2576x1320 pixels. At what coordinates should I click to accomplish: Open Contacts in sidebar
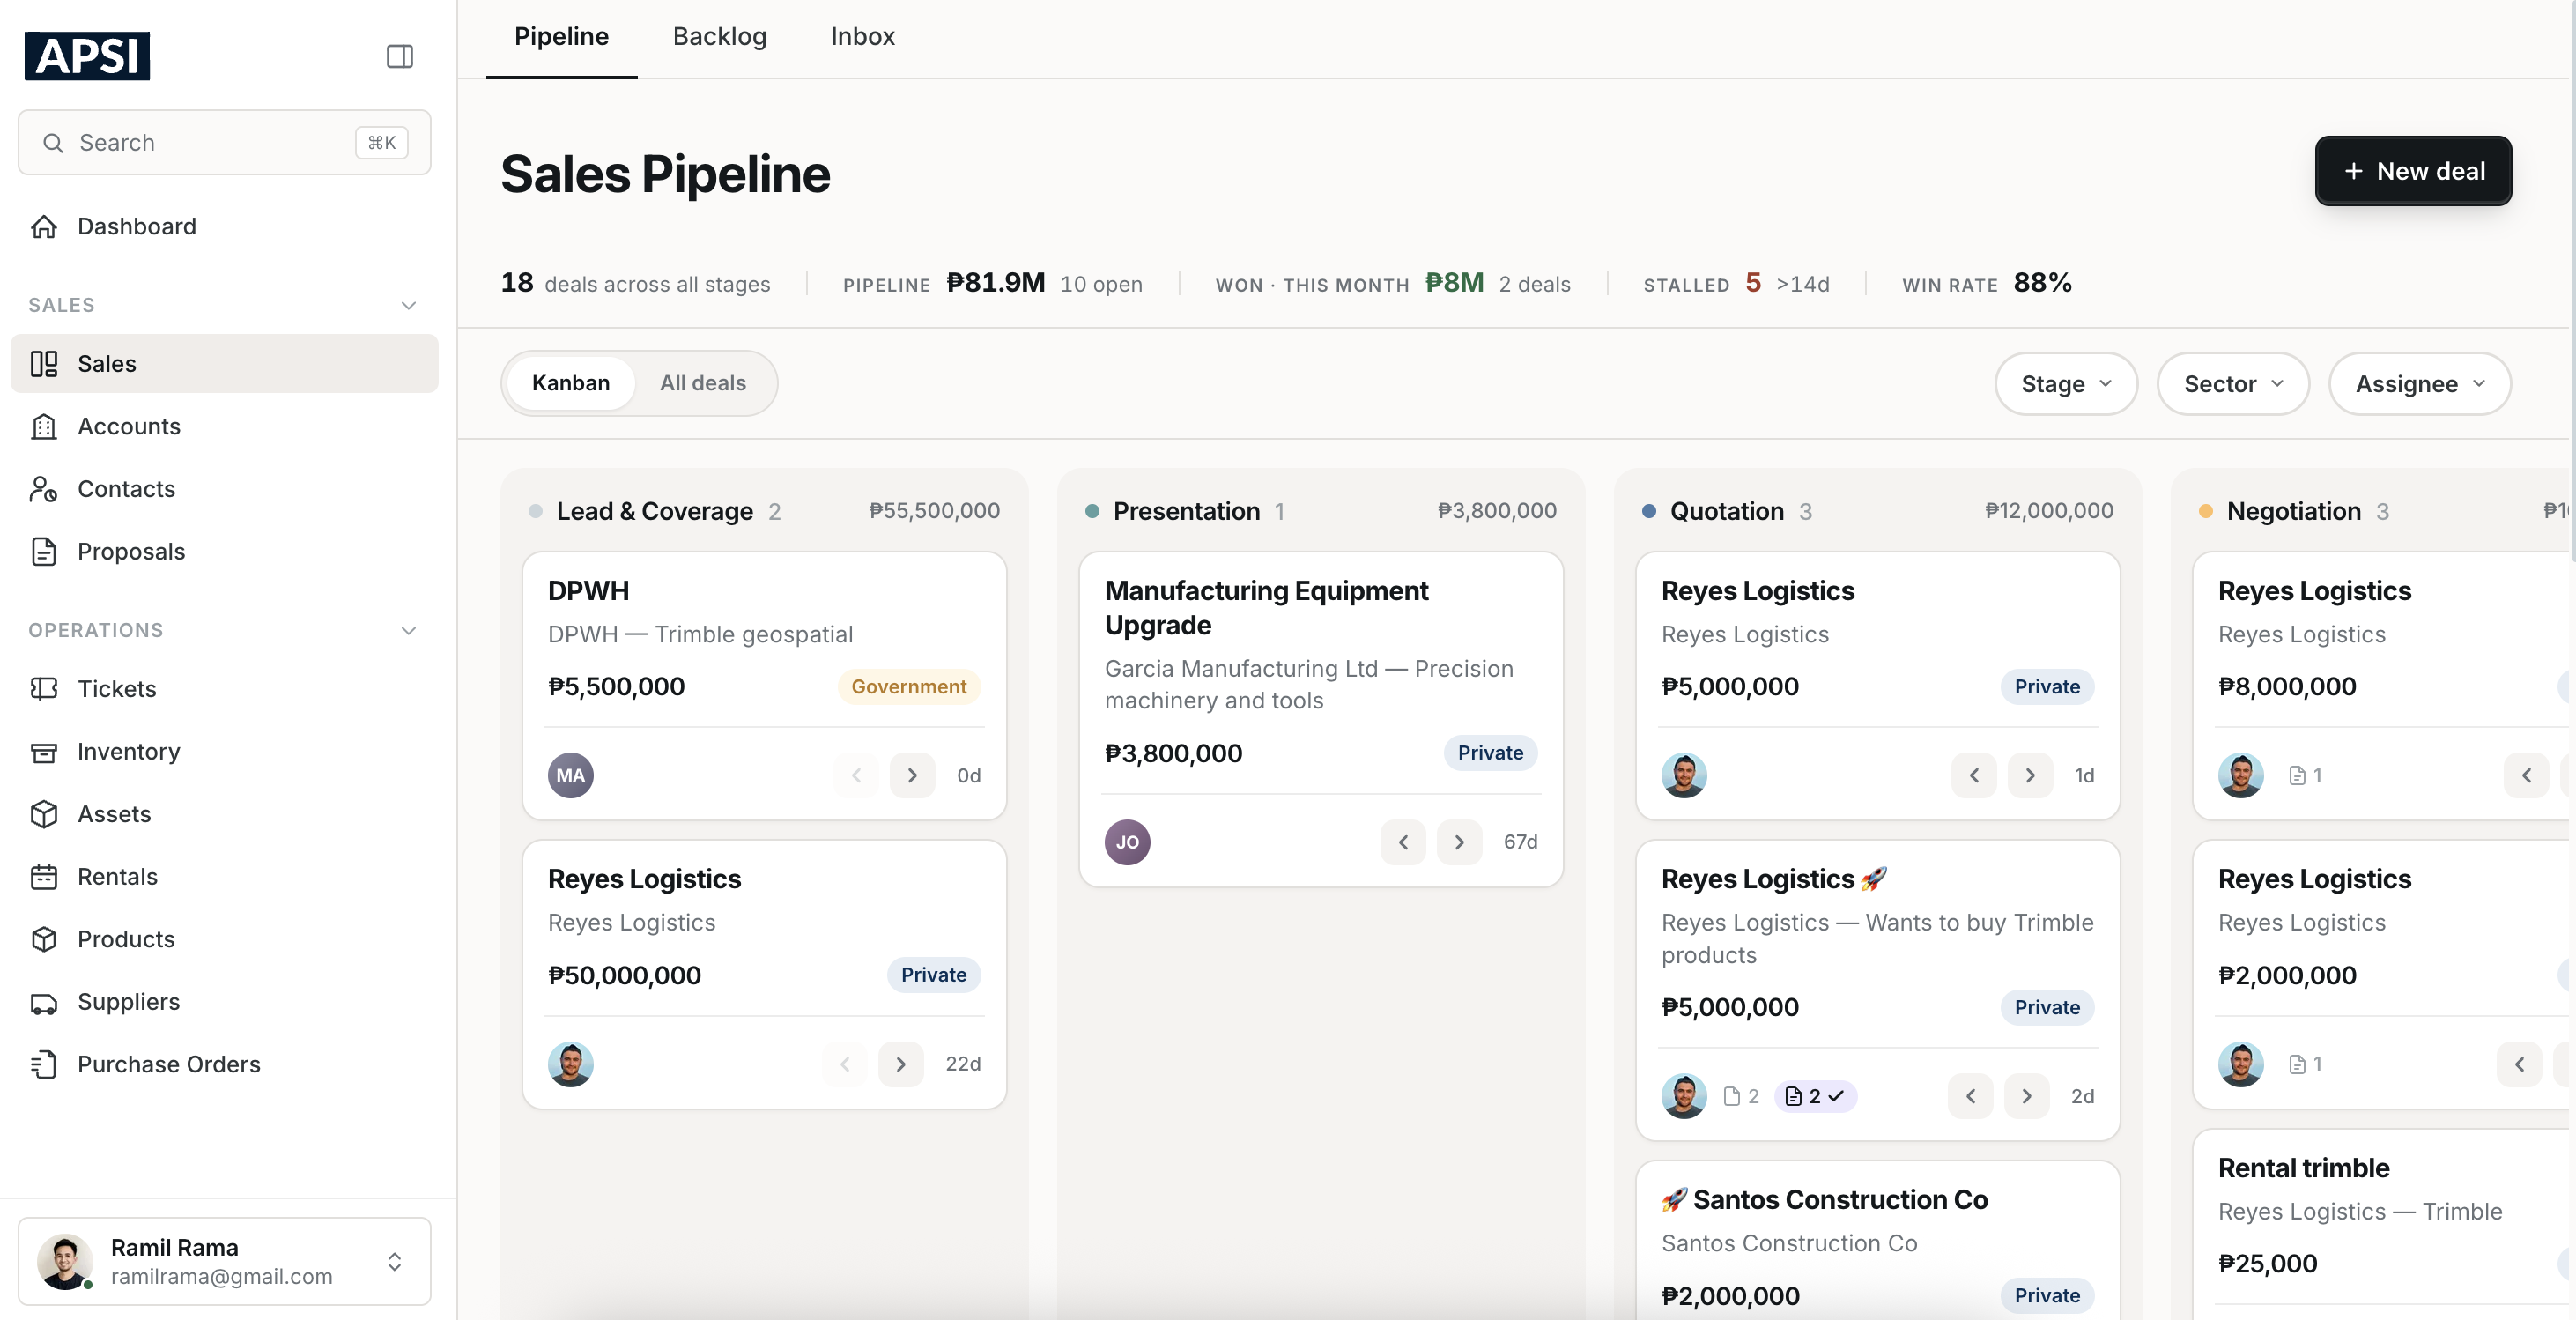224,488
